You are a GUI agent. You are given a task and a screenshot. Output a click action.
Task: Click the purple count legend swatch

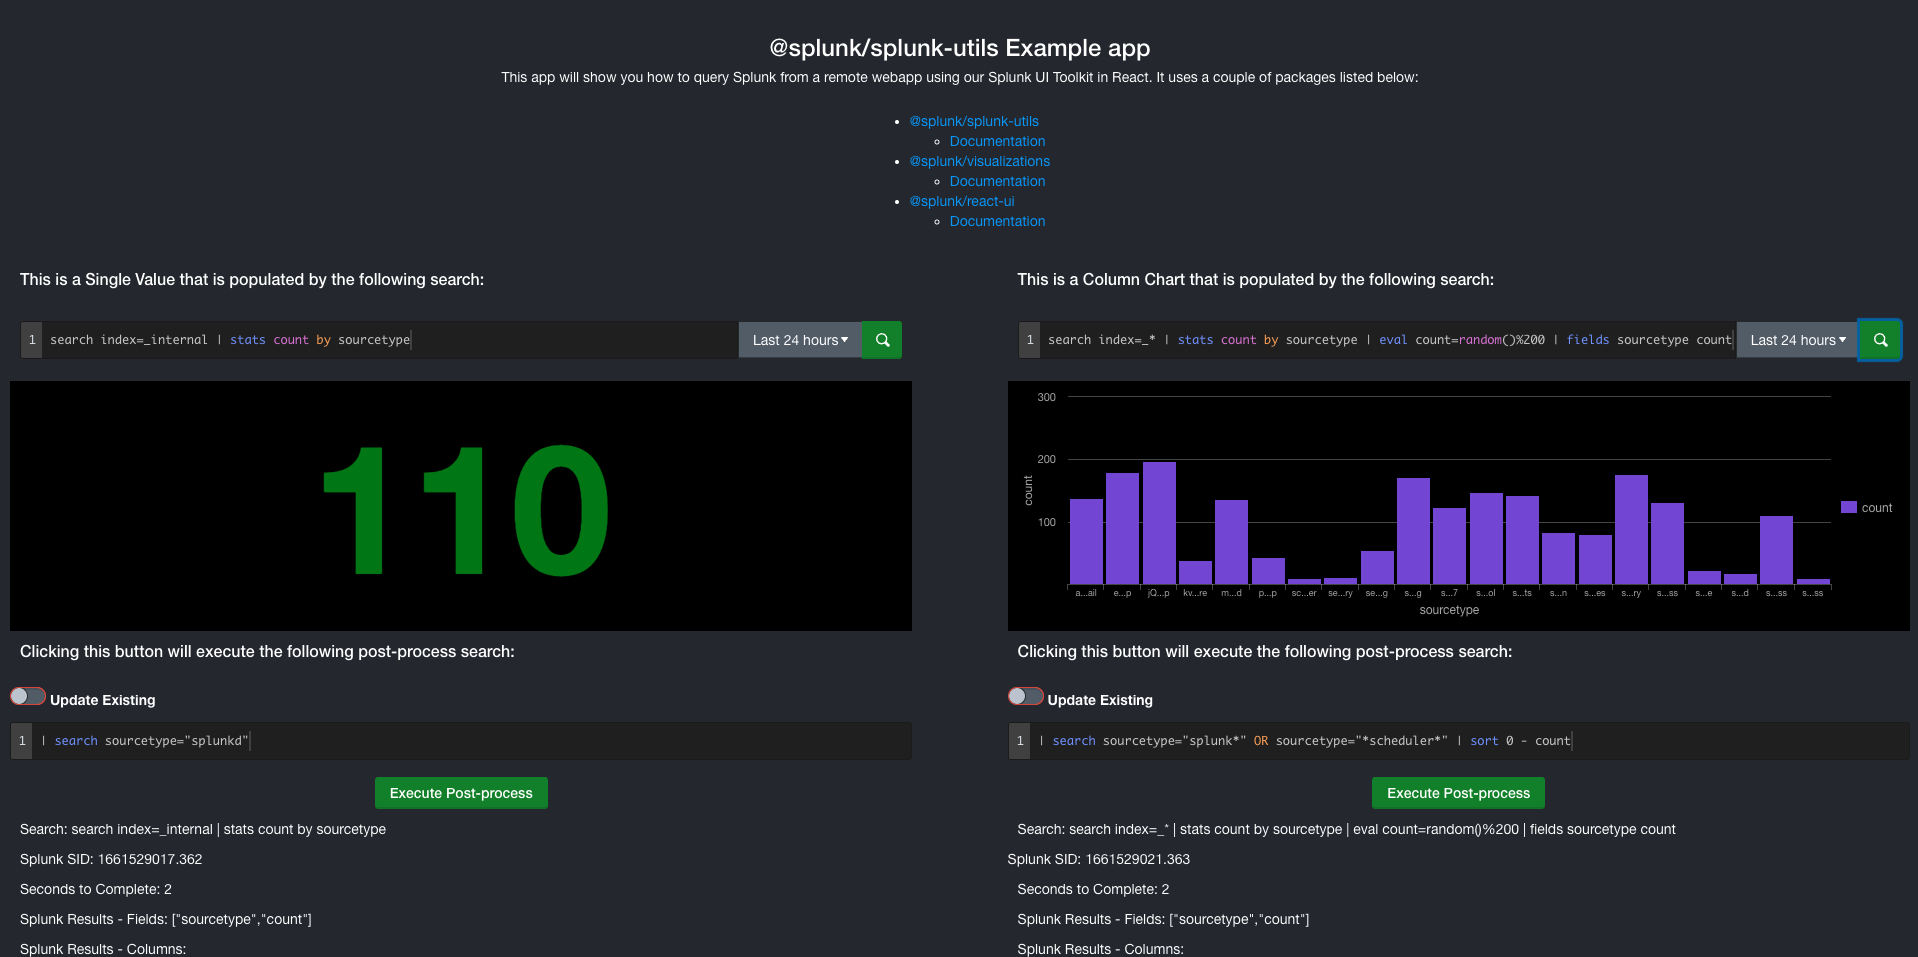(1849, 507)
